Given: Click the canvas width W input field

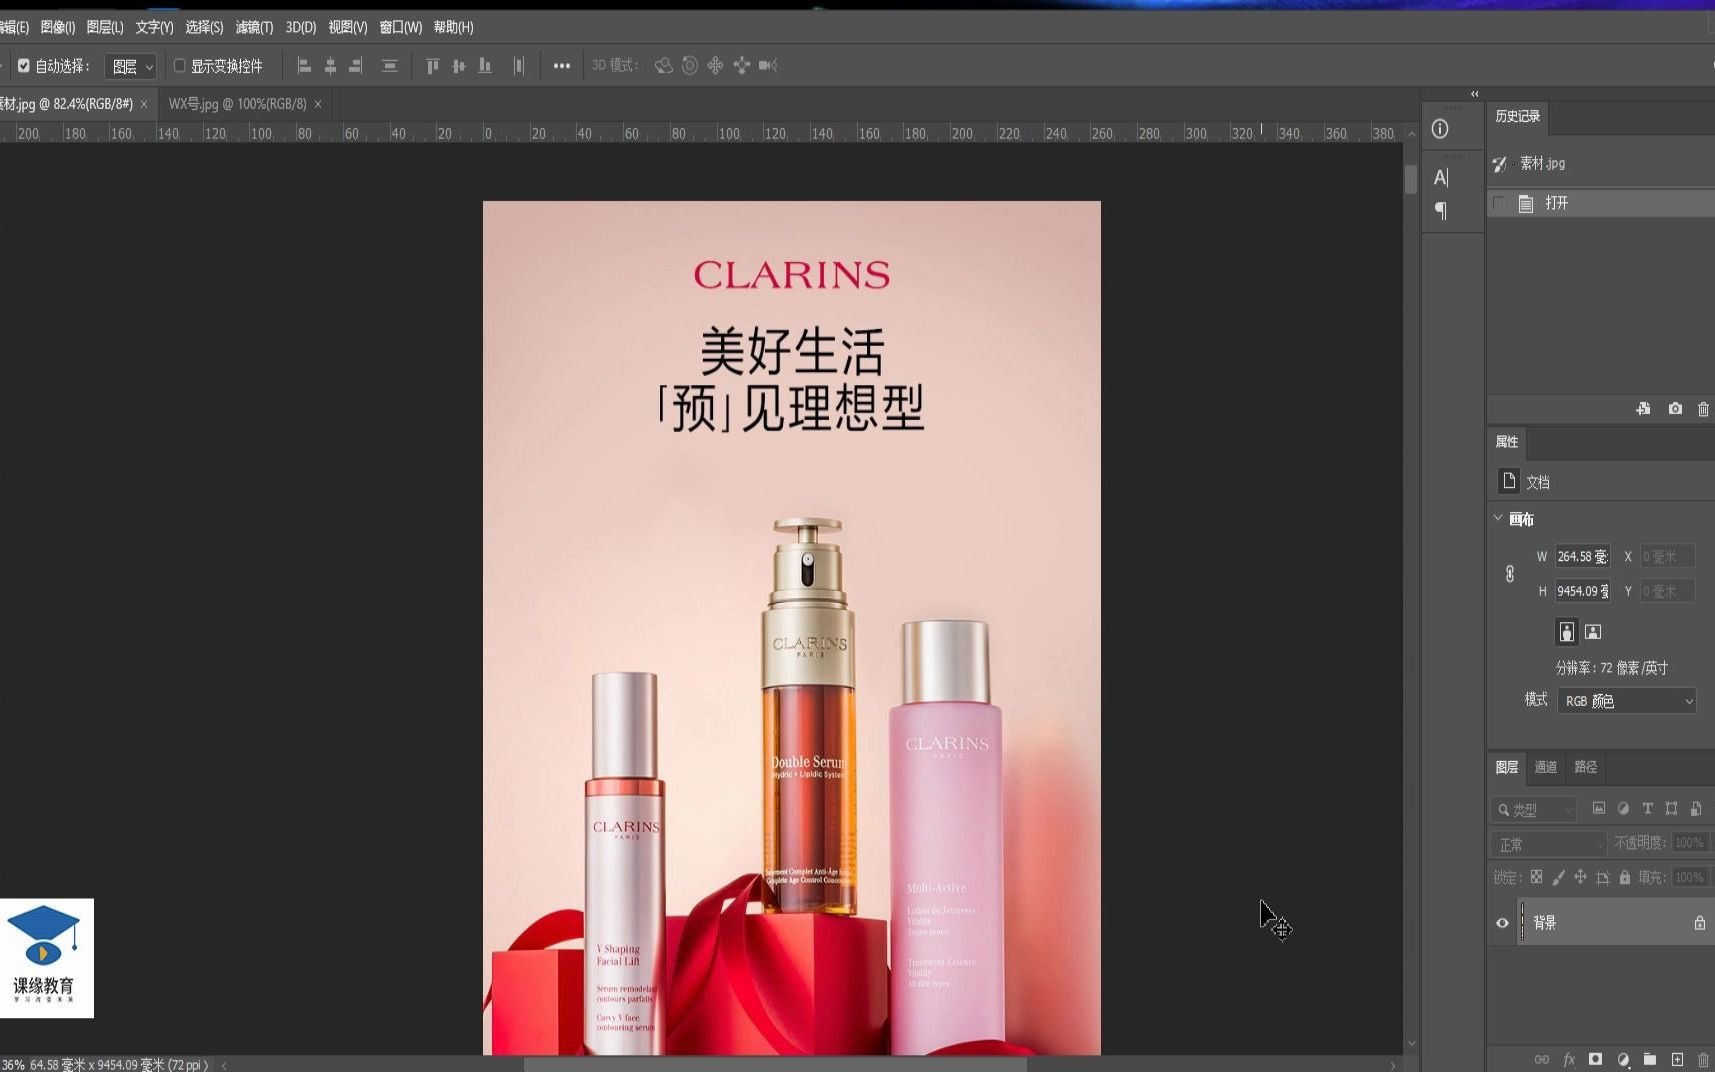Looking at the screenshot, I should (1582, 556).
